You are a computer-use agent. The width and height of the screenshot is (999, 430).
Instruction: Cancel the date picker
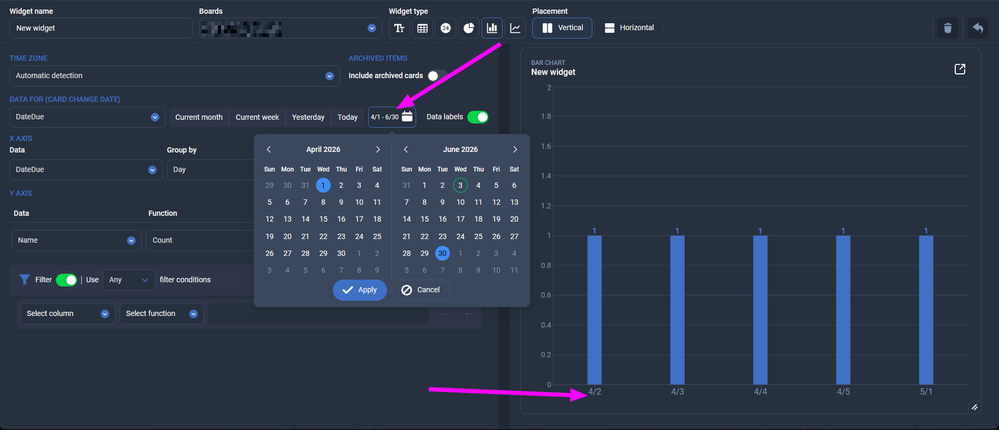point(421,290)
